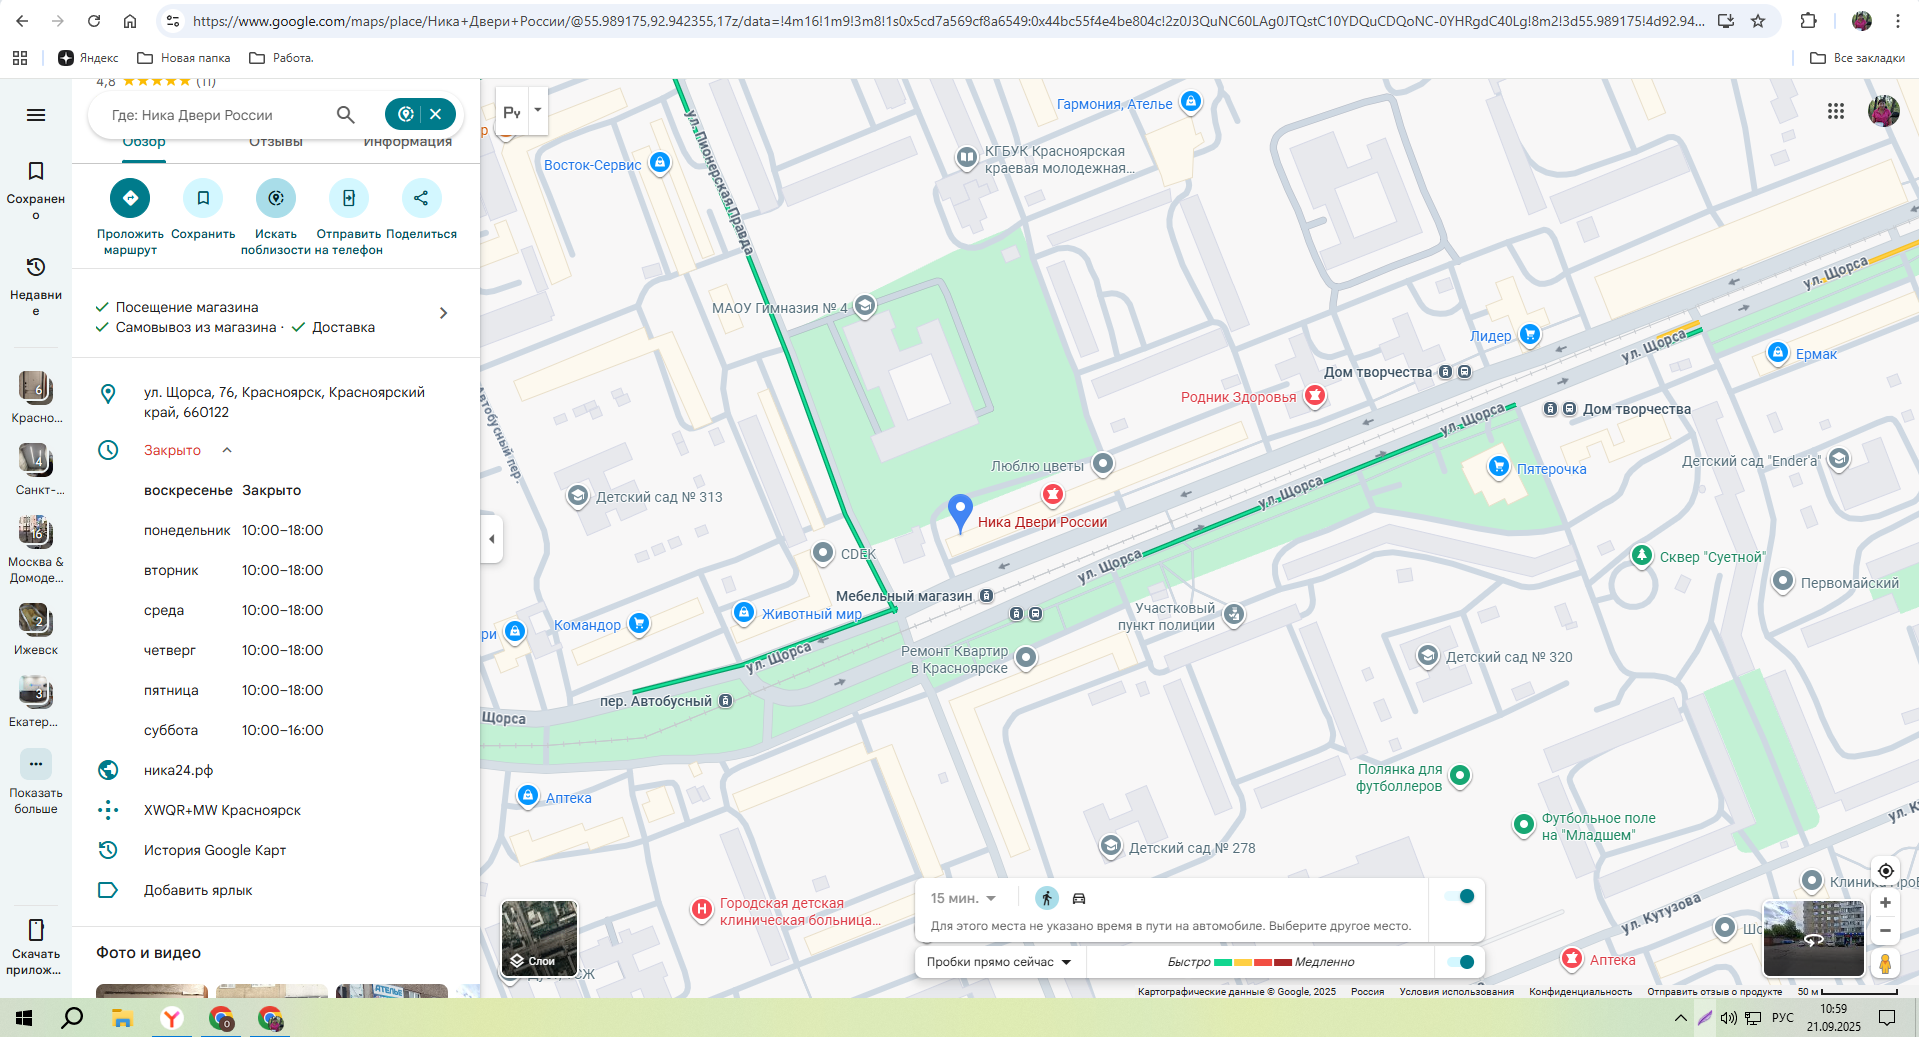
Task: Click the Ника Двери России blue map pin
Action: (x=960, y=512)
